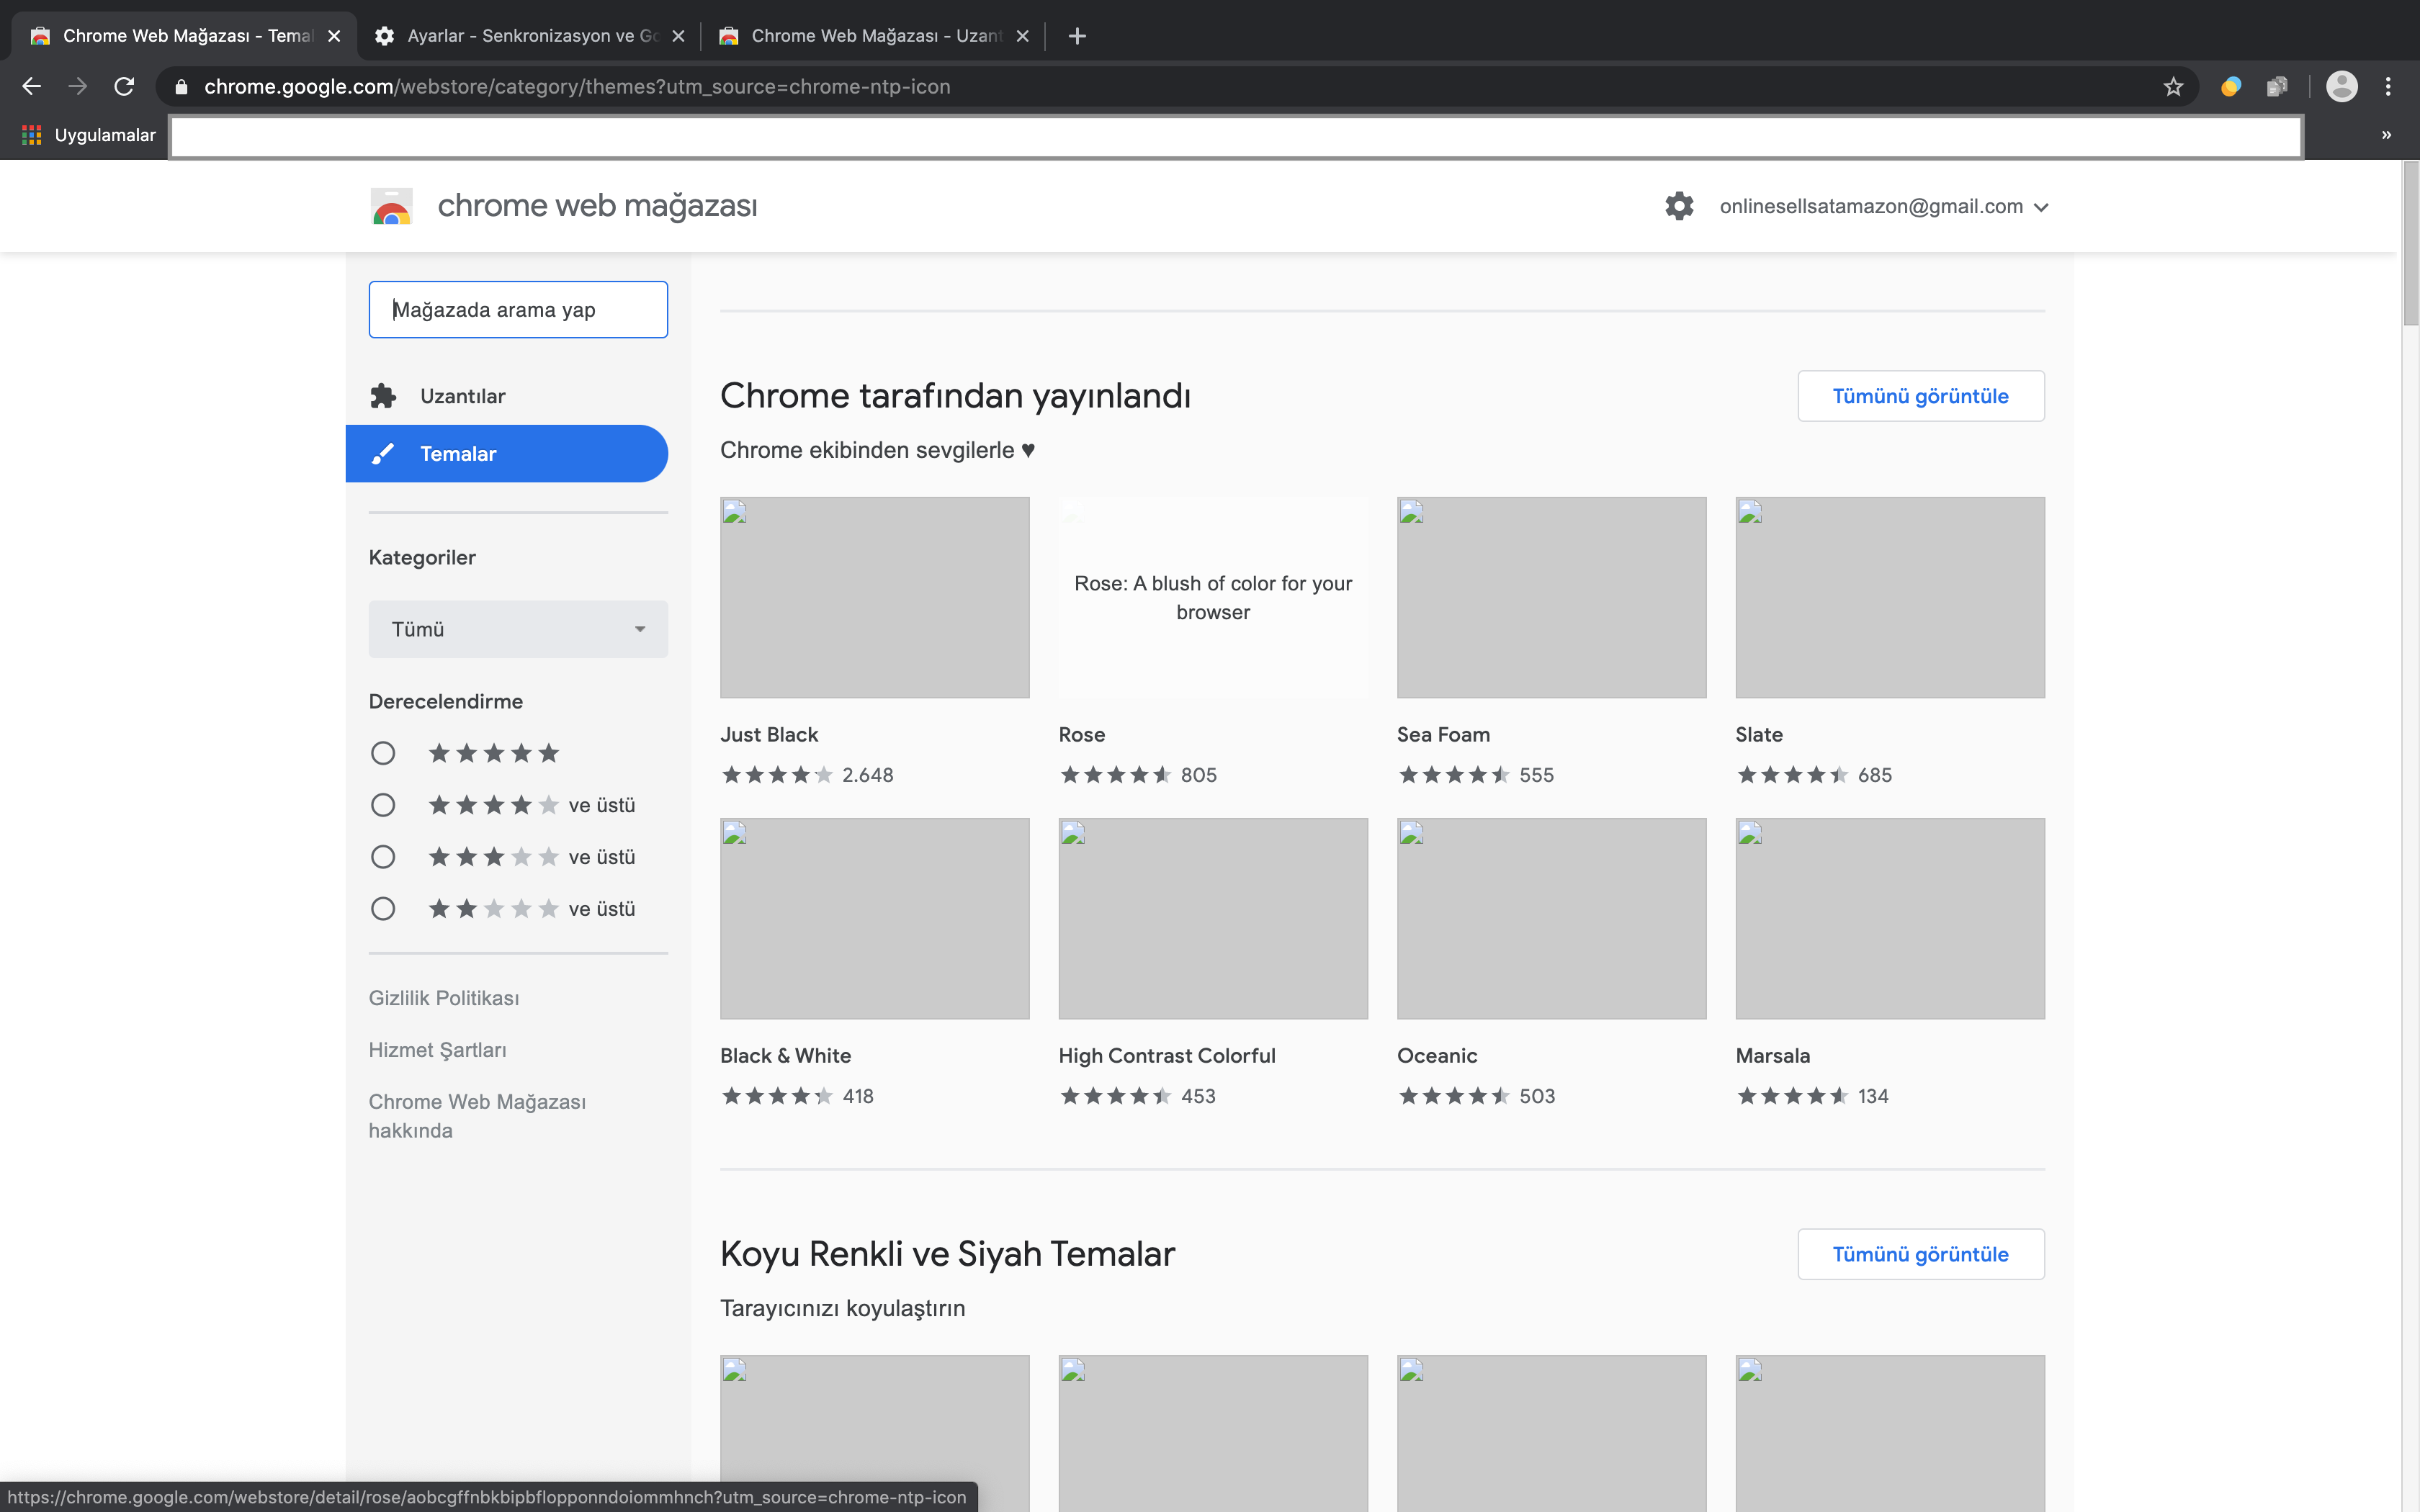Click the browser forward arrow
The height and width of the screenshot is (1512, 2420).
[x=78, y=87]
